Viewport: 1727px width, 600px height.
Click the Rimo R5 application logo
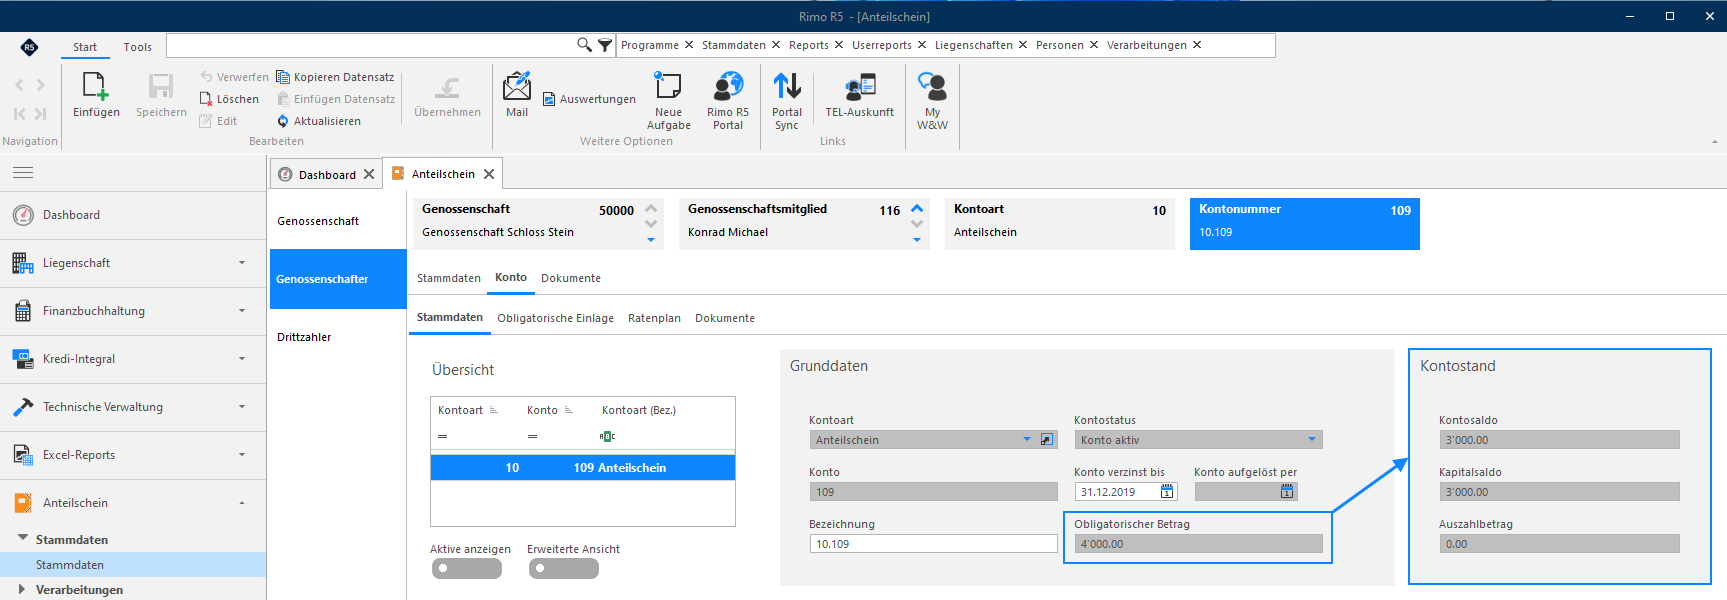click(29, 46)
